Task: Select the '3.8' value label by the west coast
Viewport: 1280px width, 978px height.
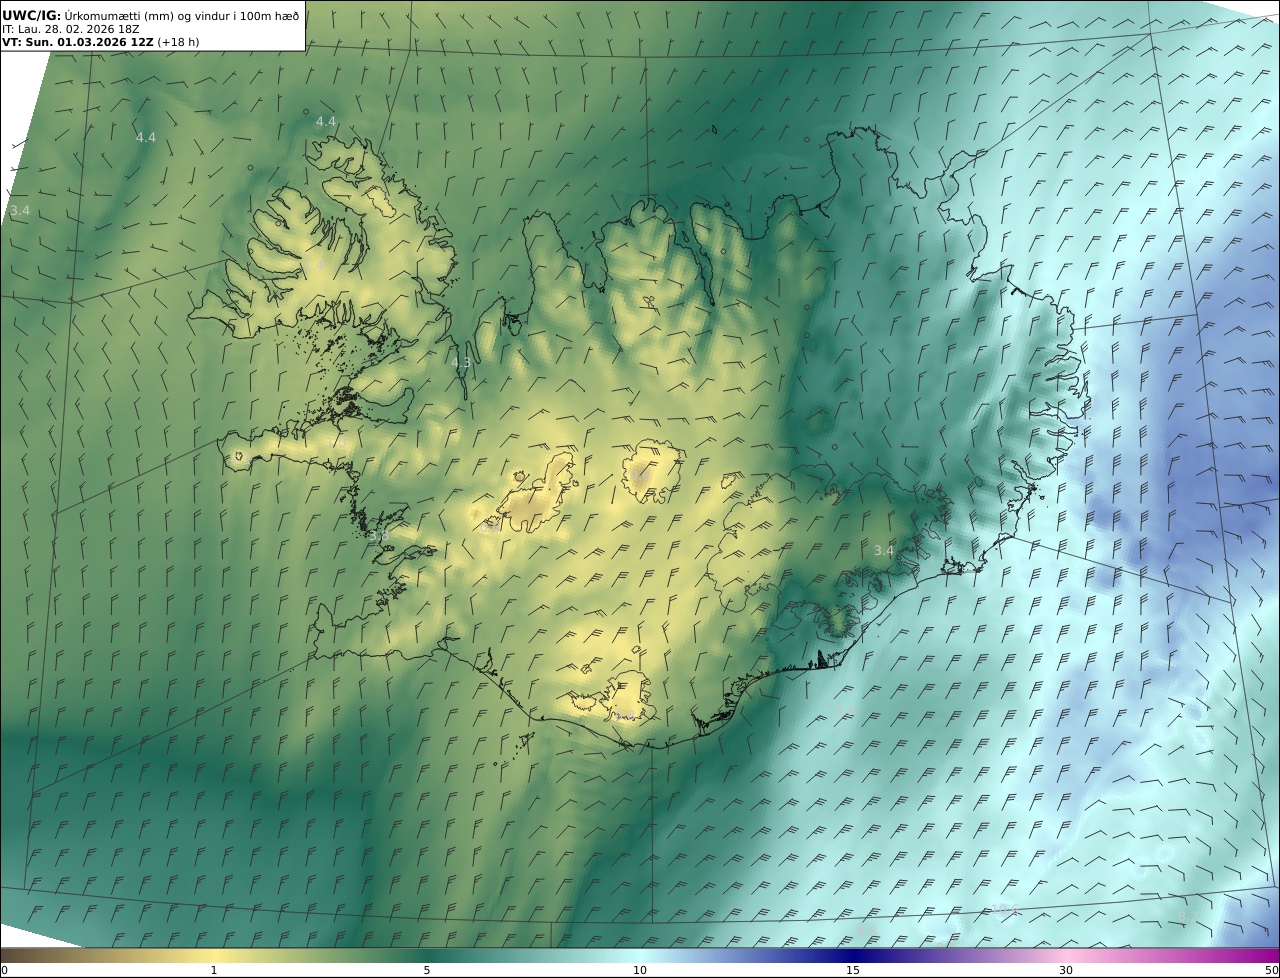Action: tap(379, 536)
